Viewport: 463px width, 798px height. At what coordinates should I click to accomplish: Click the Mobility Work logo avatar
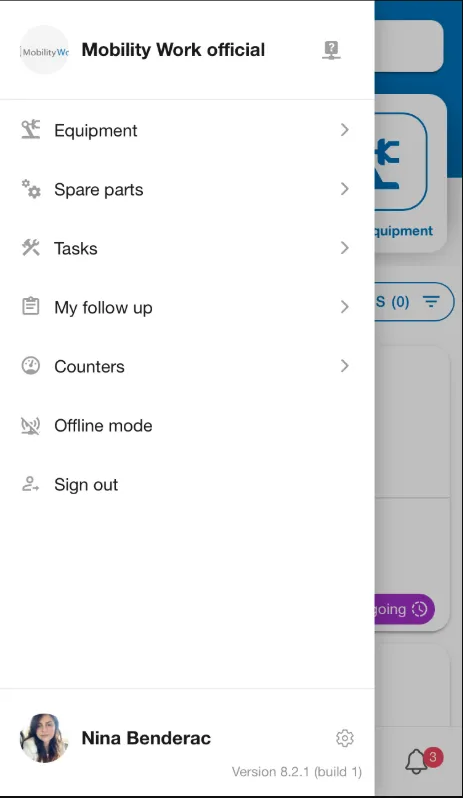pos(44,50)
